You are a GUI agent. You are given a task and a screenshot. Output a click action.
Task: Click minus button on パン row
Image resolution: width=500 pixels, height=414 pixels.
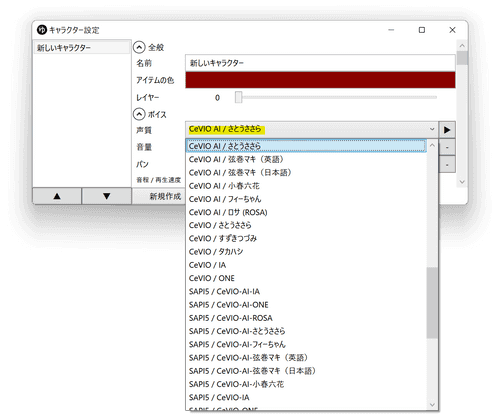pyautogui.click(x=447, y=165)
